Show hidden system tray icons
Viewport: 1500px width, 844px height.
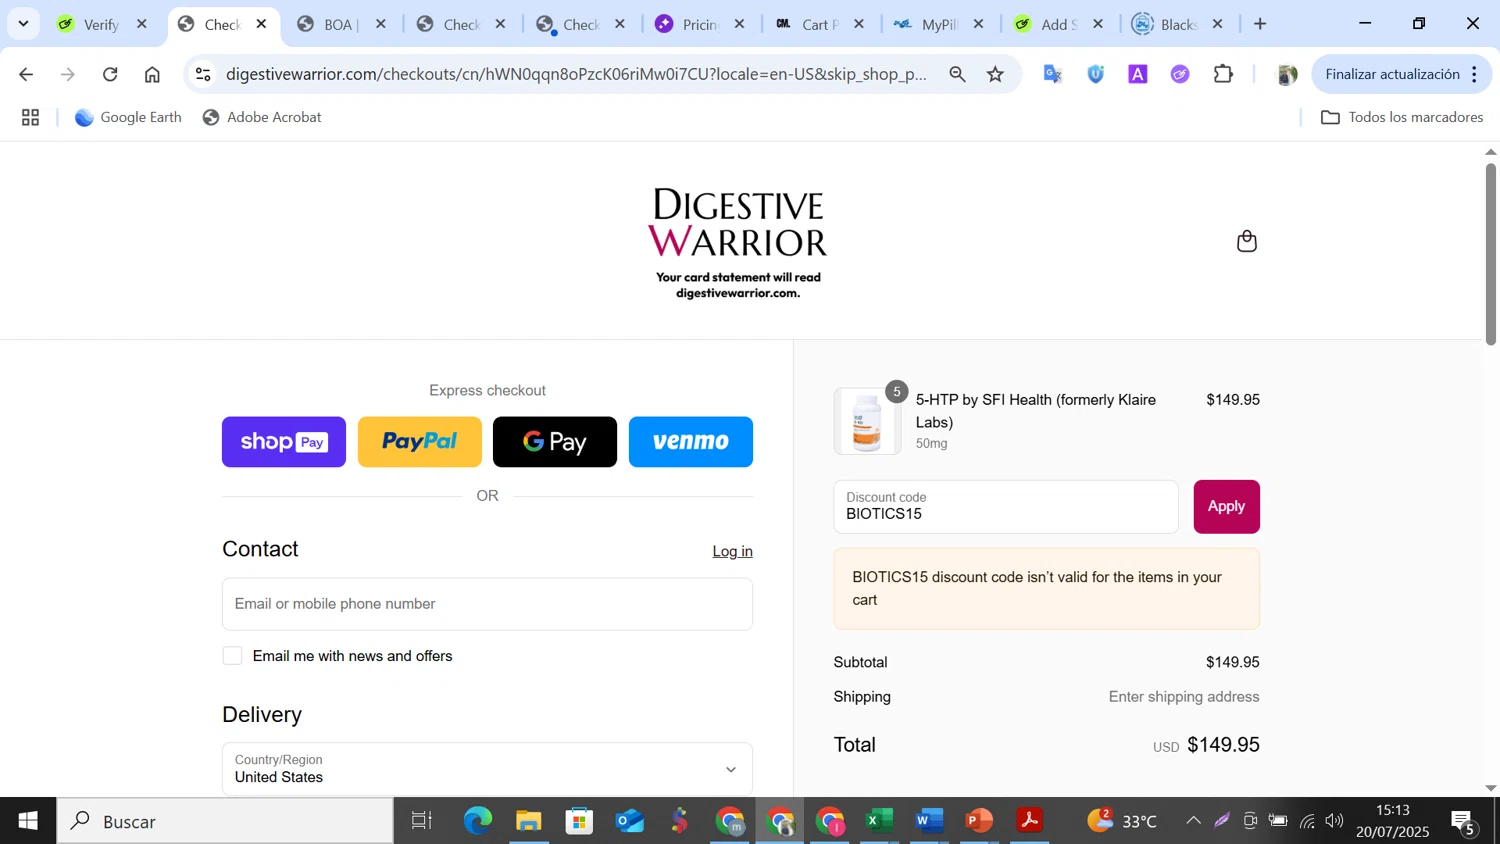click(1193, 821)
